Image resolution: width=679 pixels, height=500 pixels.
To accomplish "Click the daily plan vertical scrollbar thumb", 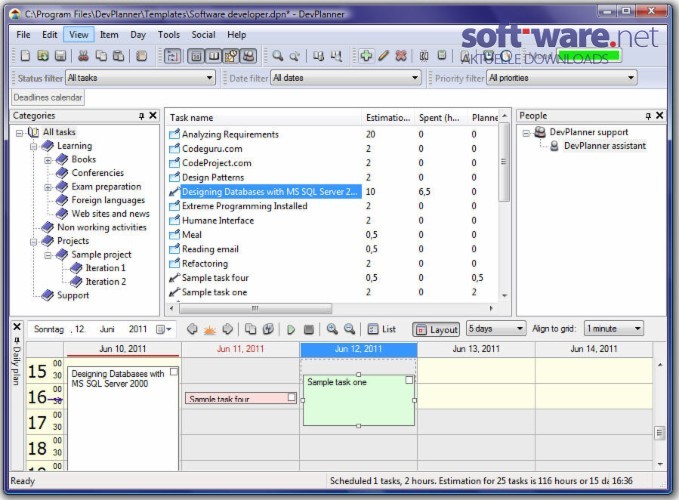I will pyautogui.click(x=659, y=432).
